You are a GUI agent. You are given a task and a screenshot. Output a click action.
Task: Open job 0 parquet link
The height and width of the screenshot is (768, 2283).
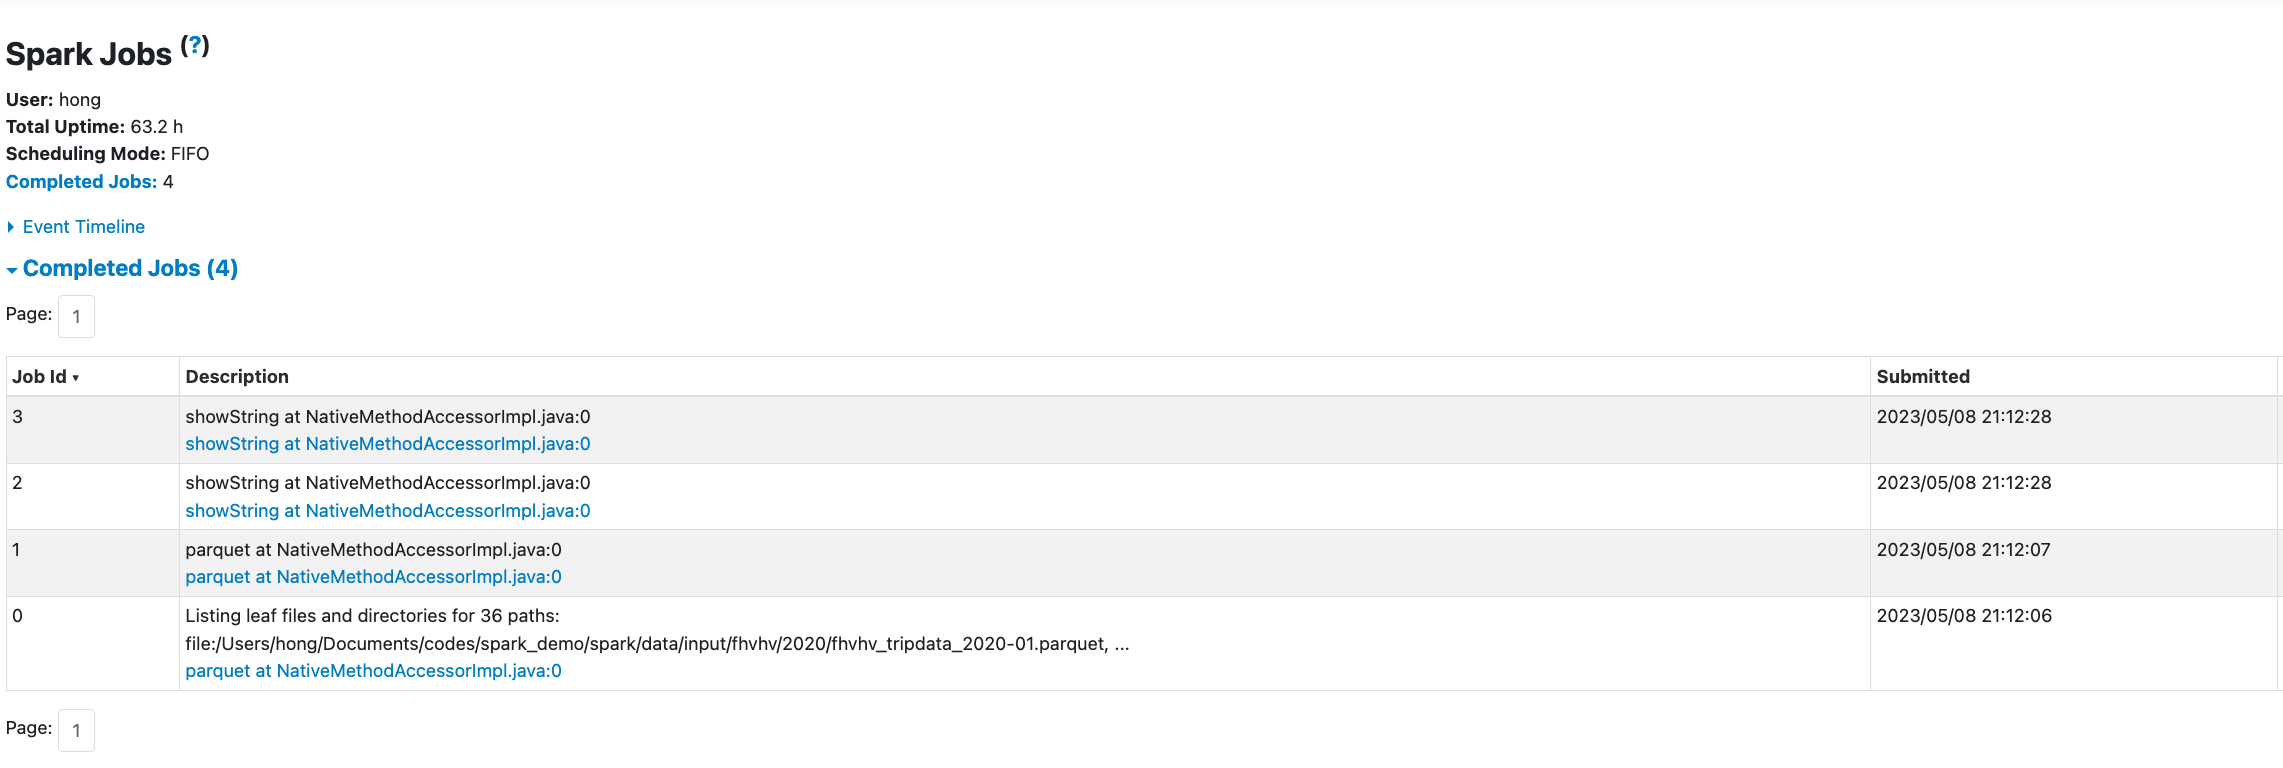click(x=373, y=671)
